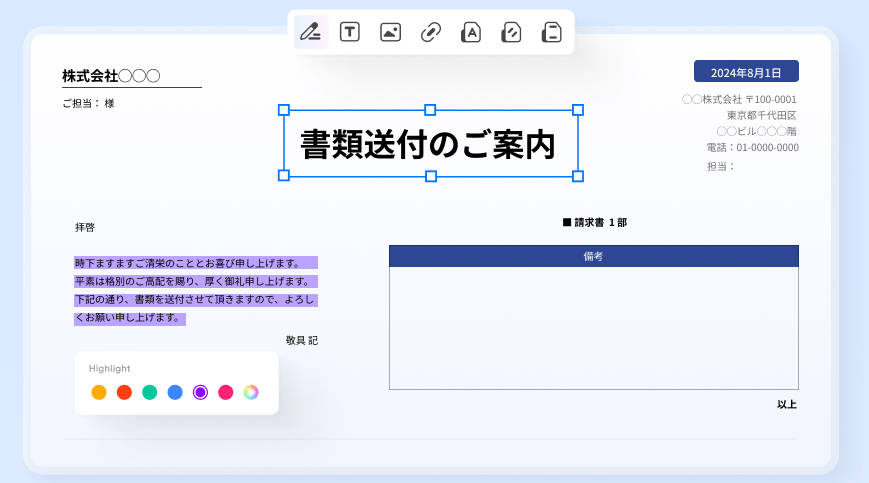The height and width of the screenshot is (483, 869).
Task: Click the title text 書類送付のご案内
Action: tap(428, 145)
